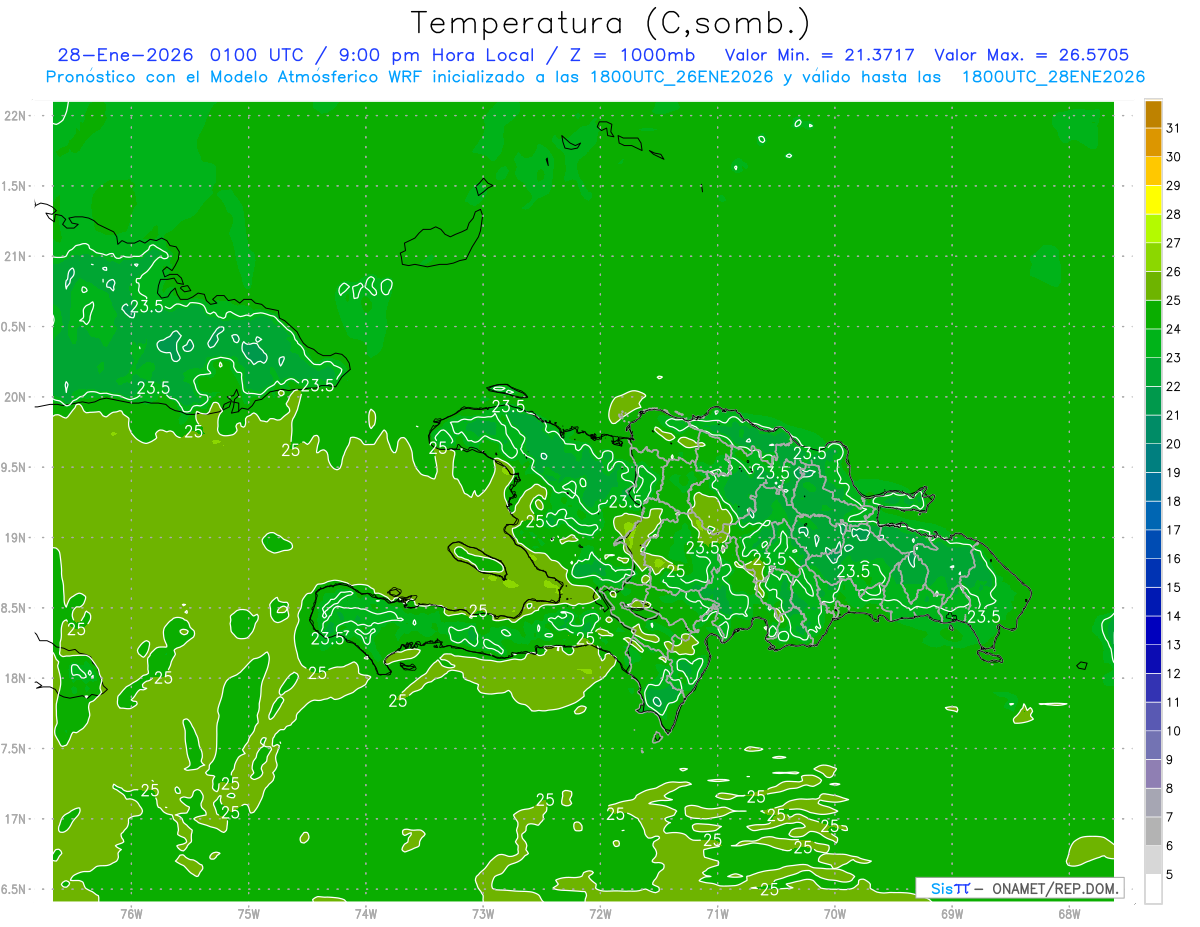Click the '75W' longitude axis label
Image resolution: width=1200 pixels, height=927 pixels.
(249, 913)
